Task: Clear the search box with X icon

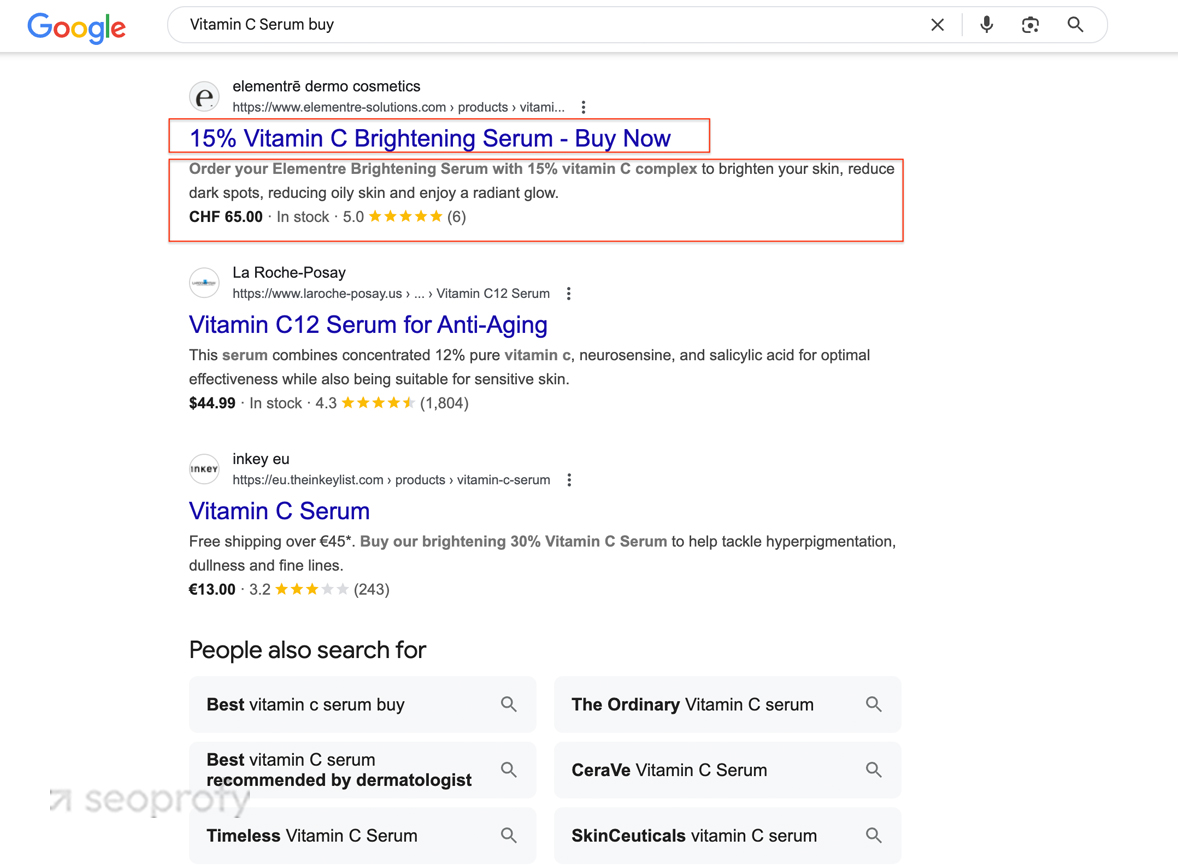Action: tap(937, 25)
